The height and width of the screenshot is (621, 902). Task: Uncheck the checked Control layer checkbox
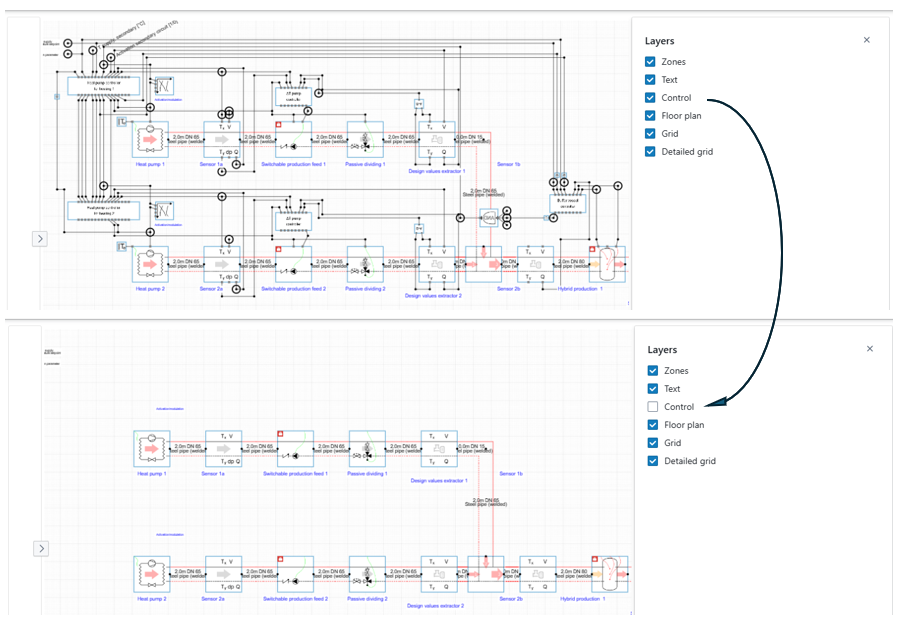click(651, 98)
